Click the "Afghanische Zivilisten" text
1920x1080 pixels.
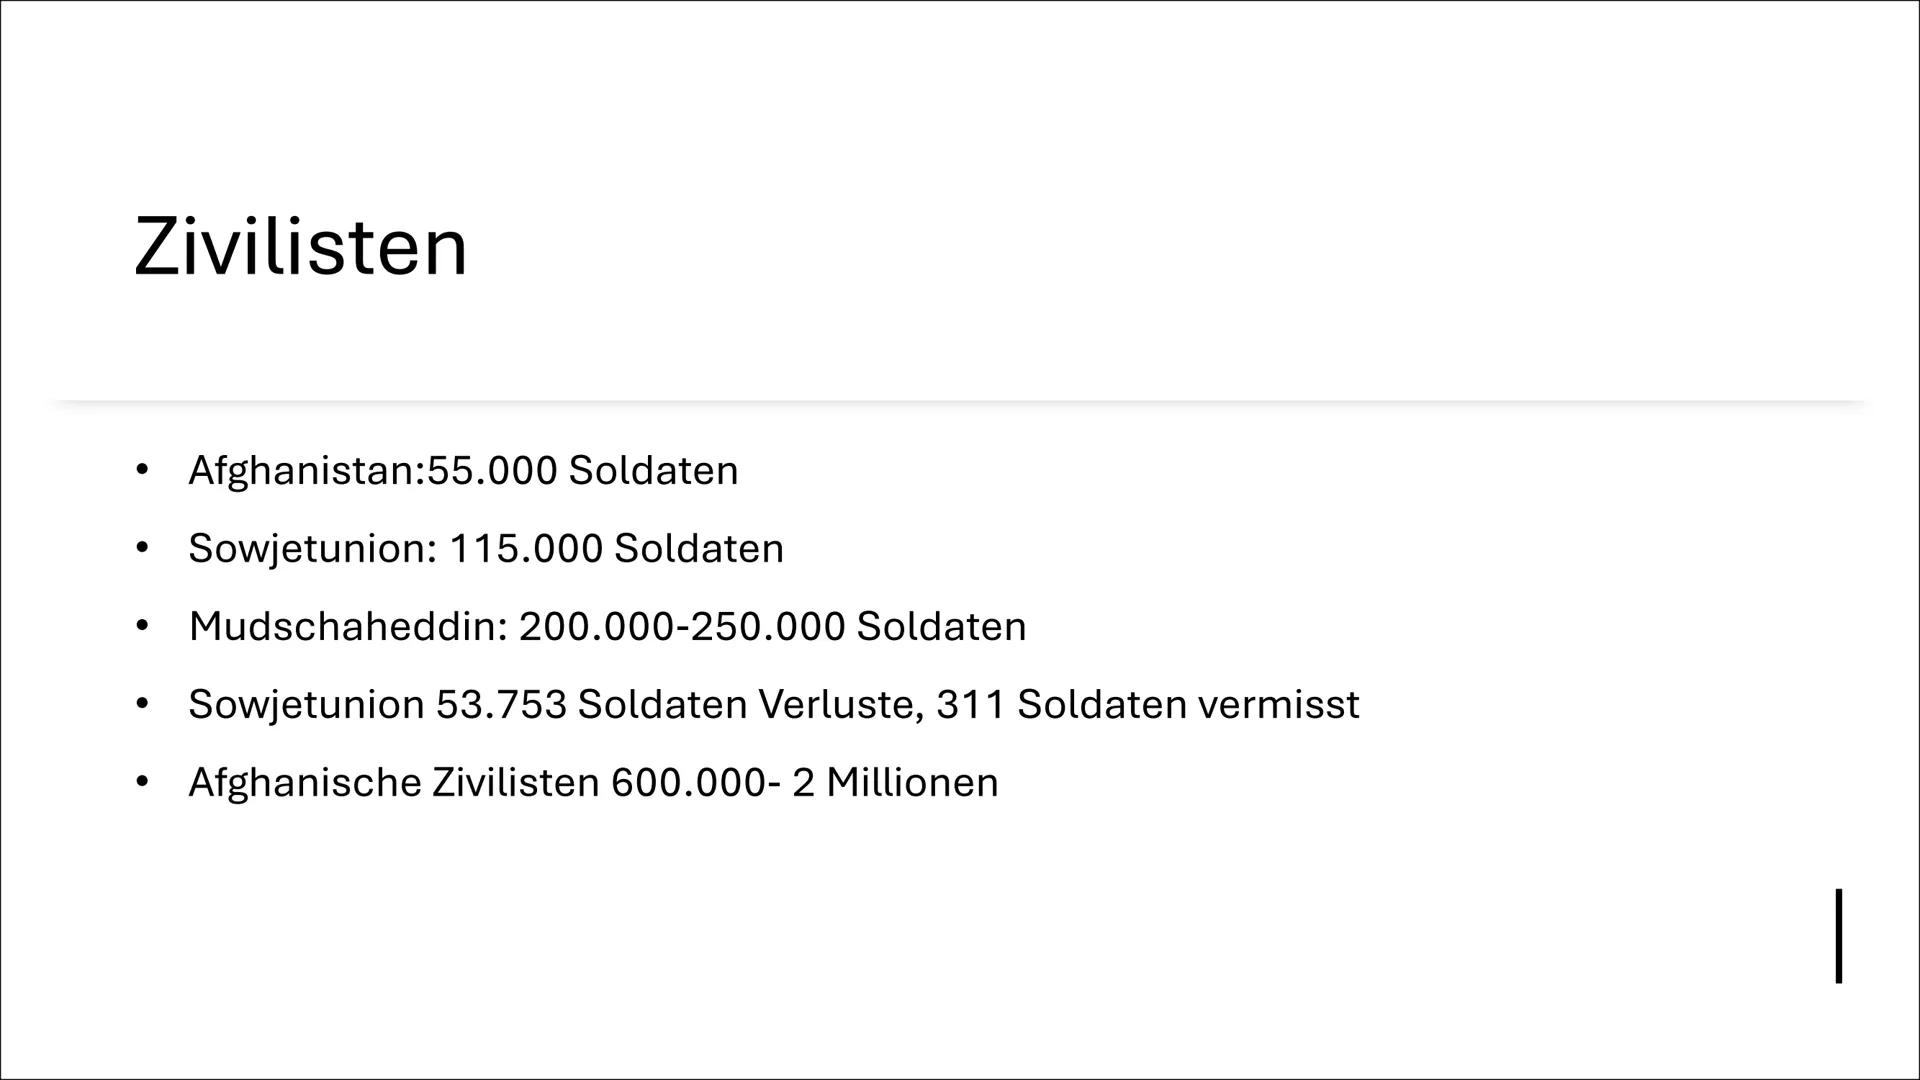(x=393, y=783)
